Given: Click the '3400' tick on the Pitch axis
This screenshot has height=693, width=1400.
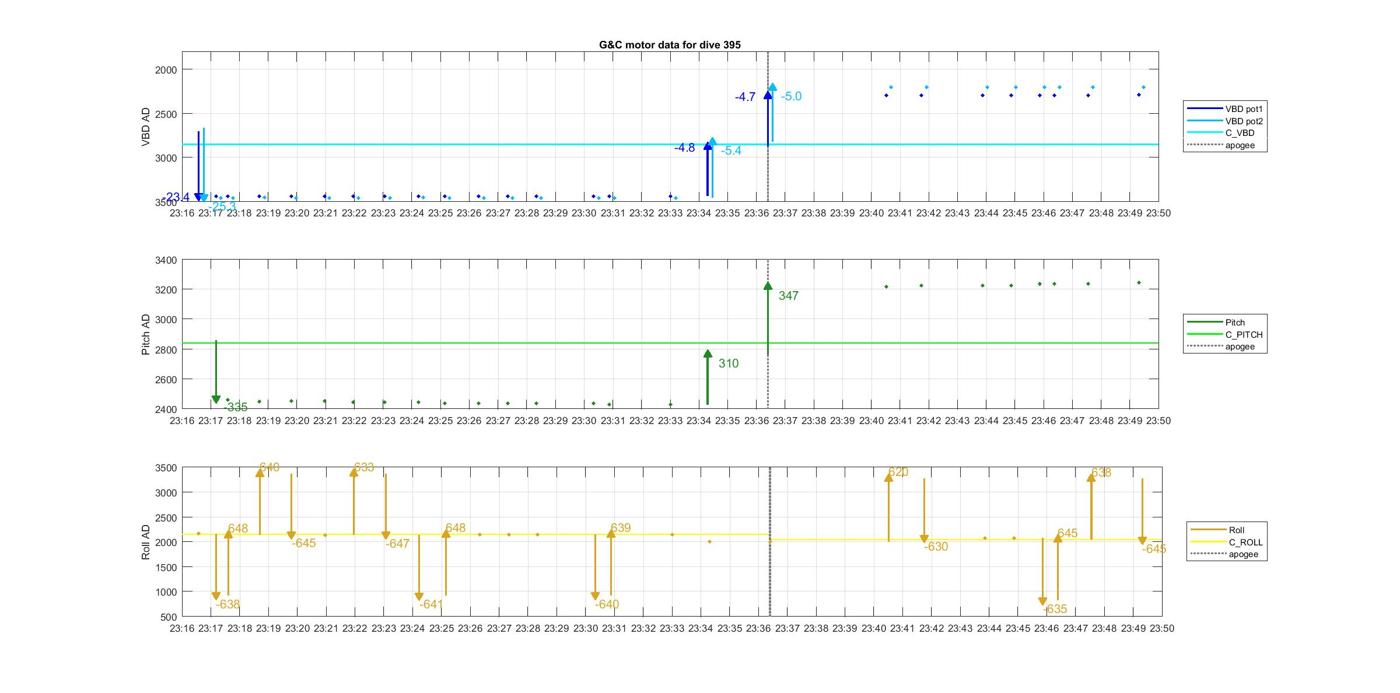Looking at the screenshot, I should [x=166, y=261].
